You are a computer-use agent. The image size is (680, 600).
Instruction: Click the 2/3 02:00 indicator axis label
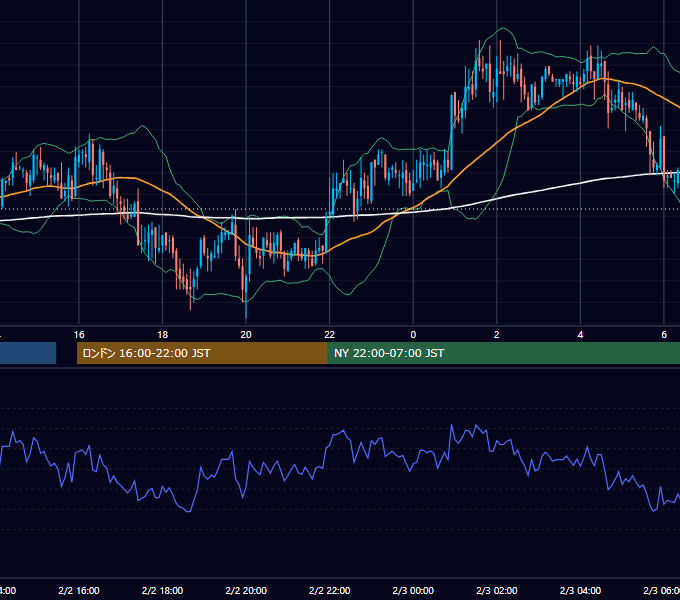coord(497,590)
